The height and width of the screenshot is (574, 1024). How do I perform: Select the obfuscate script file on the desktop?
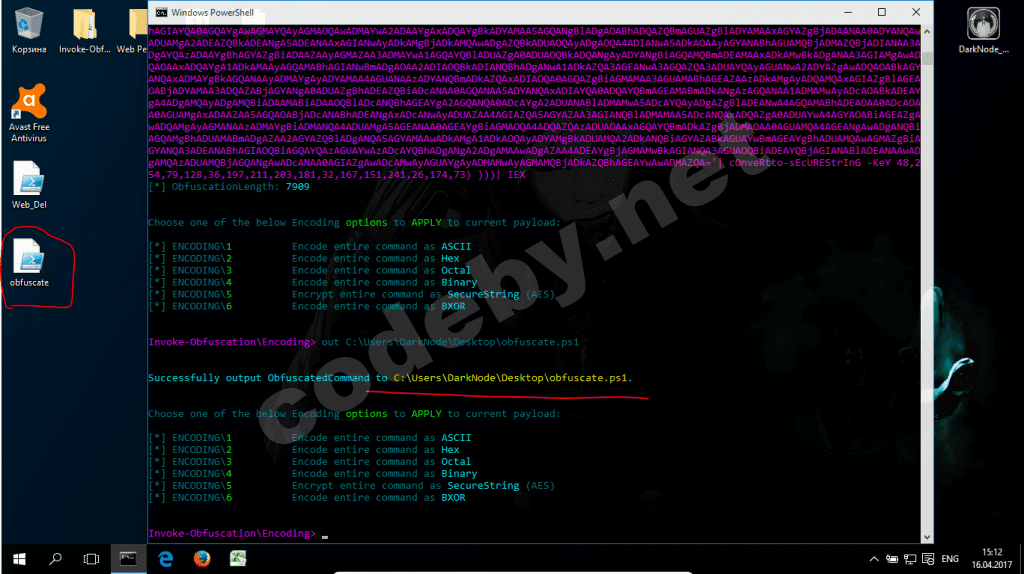29,263
